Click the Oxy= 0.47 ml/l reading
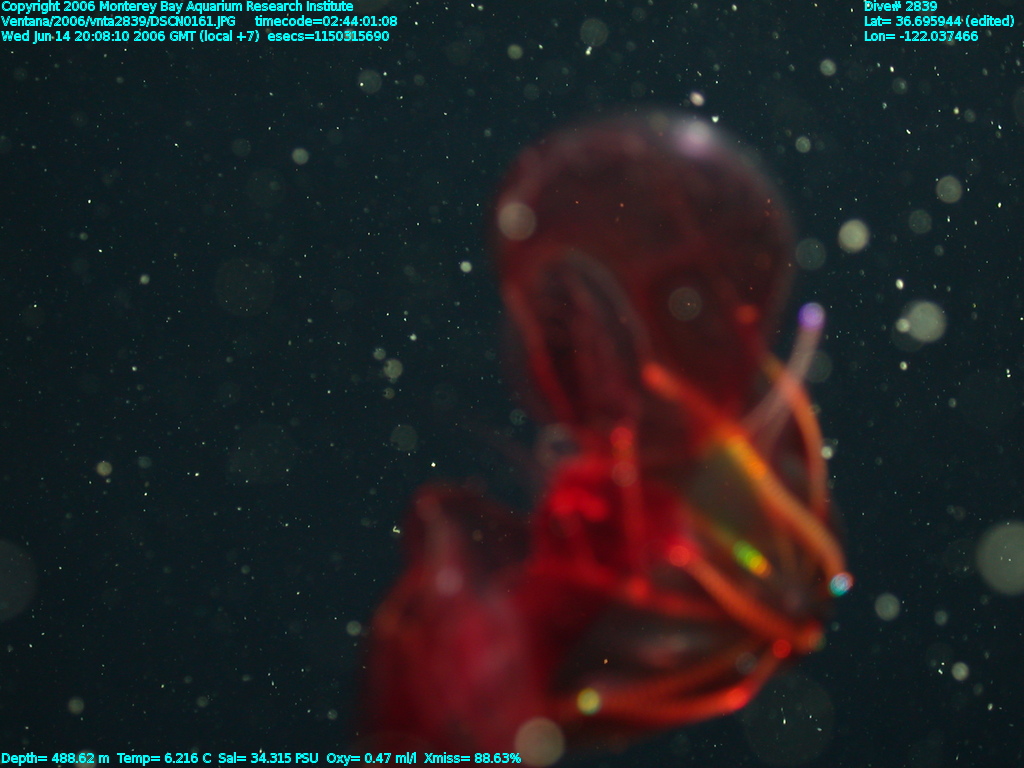Viewport: 1024px width, 768px height. [x=371, y=758]
